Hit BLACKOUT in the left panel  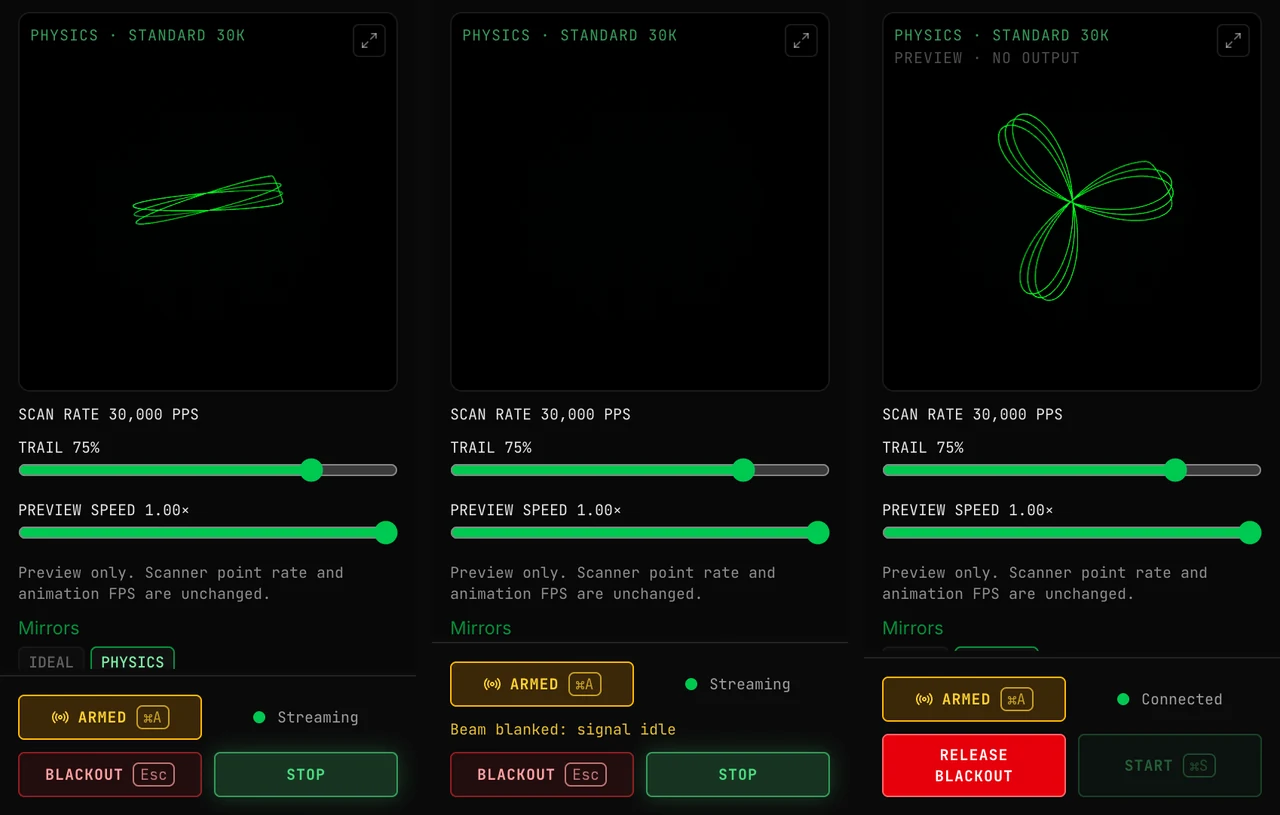tap(110, 775)
